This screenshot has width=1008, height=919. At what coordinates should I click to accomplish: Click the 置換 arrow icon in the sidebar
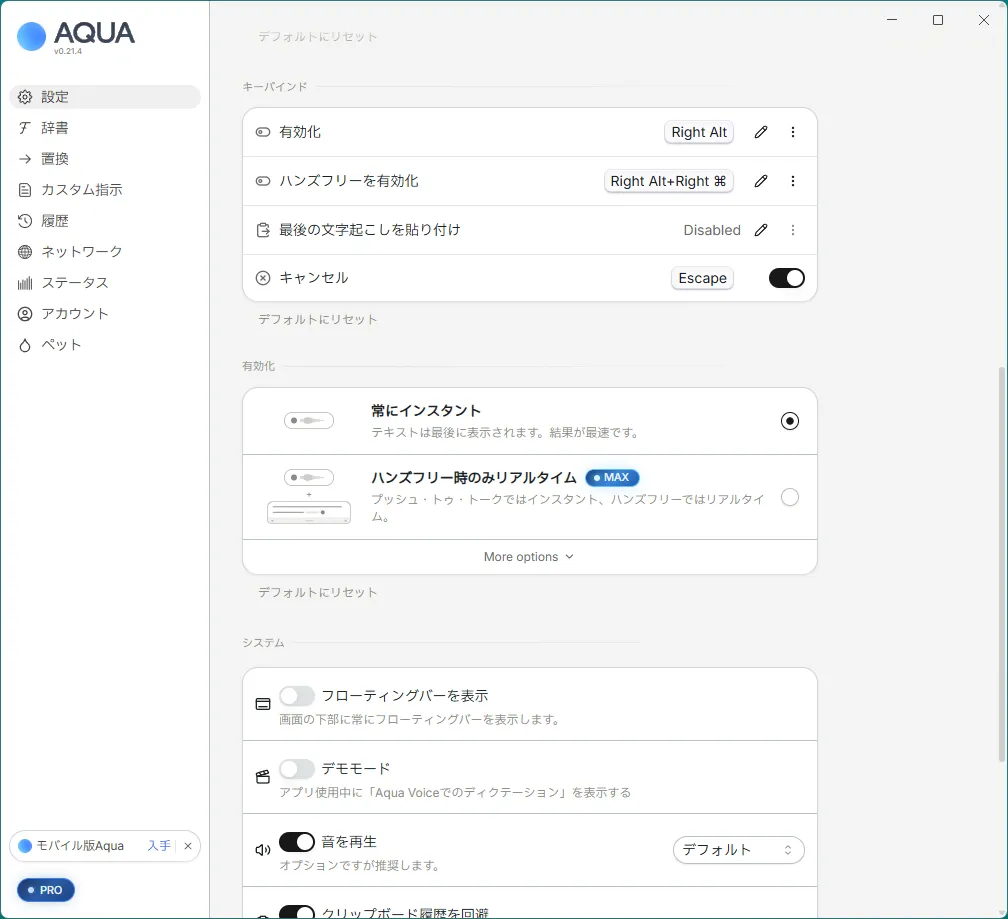point(25,159)
